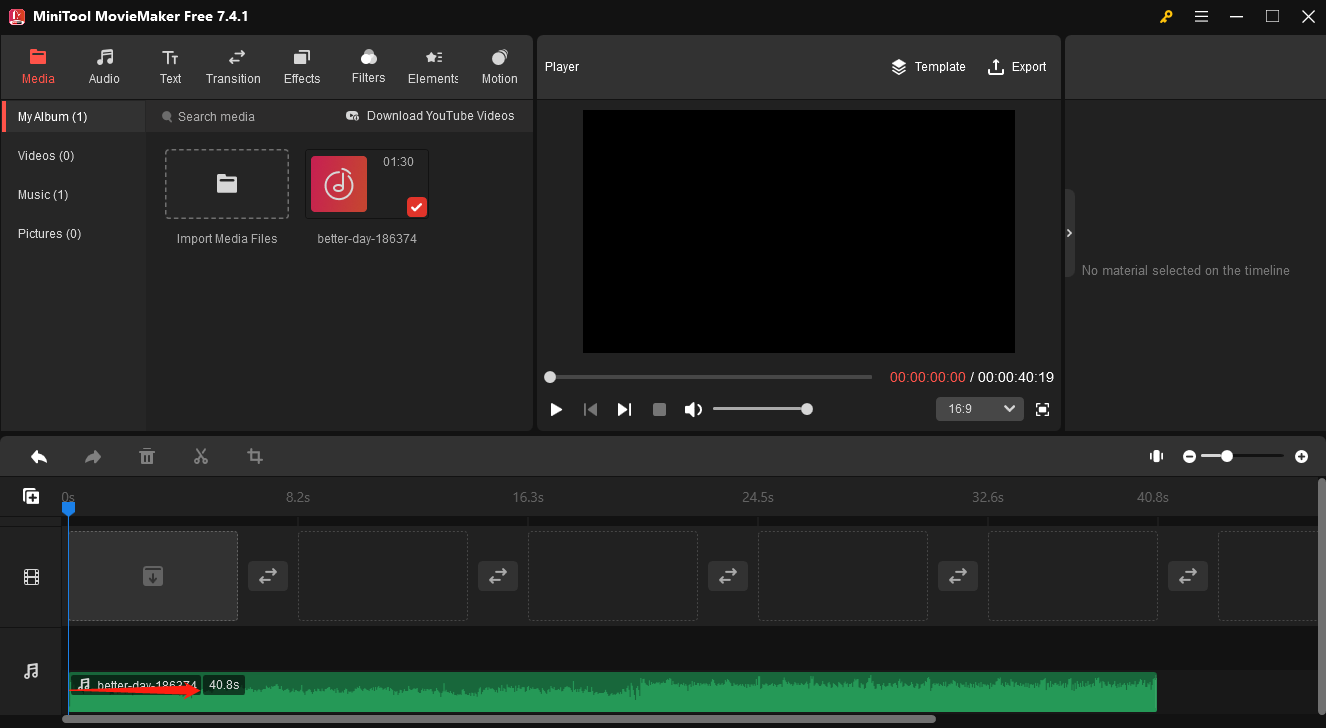Open the Elements tab
The height and width of the screenshot is (728, 1326).
433,67
